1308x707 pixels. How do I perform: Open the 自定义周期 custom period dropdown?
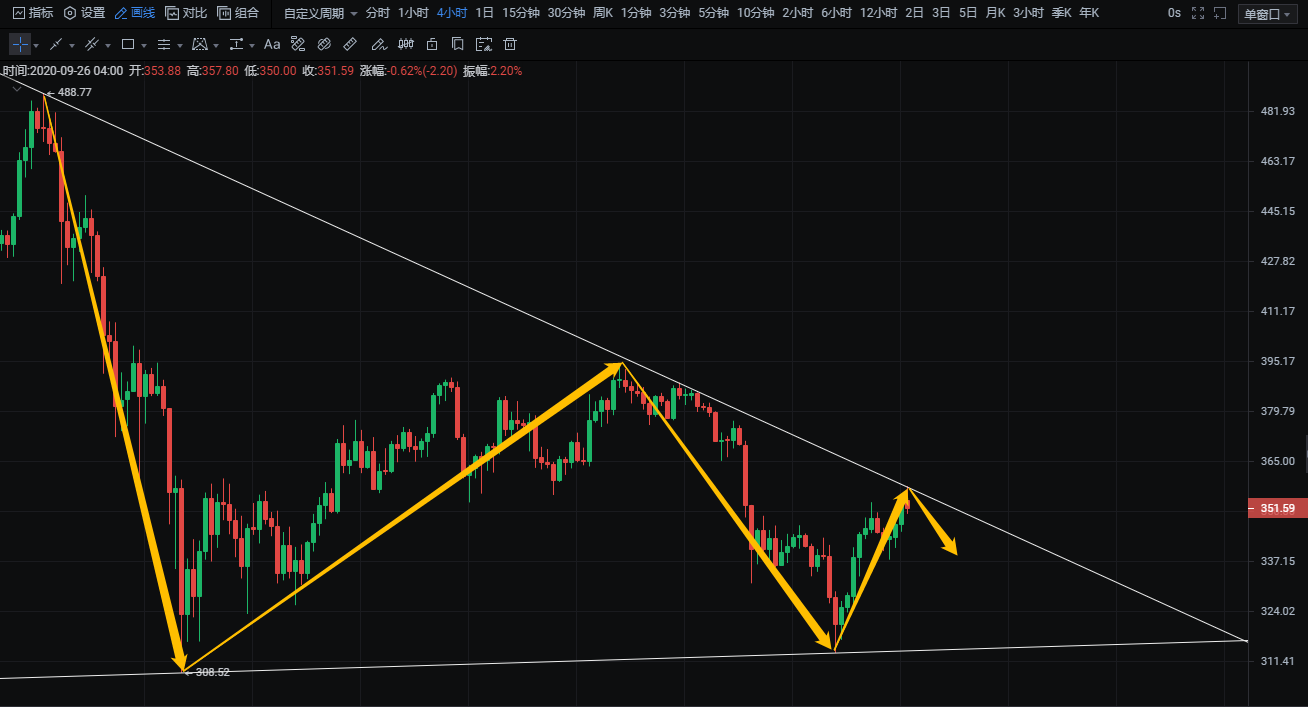[x=320, y=13]
